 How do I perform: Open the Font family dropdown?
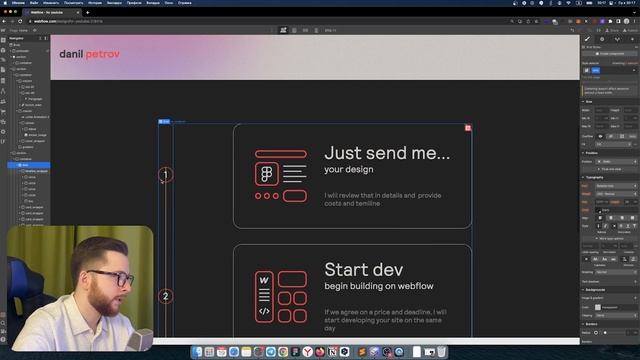click(x=616, y=186)
